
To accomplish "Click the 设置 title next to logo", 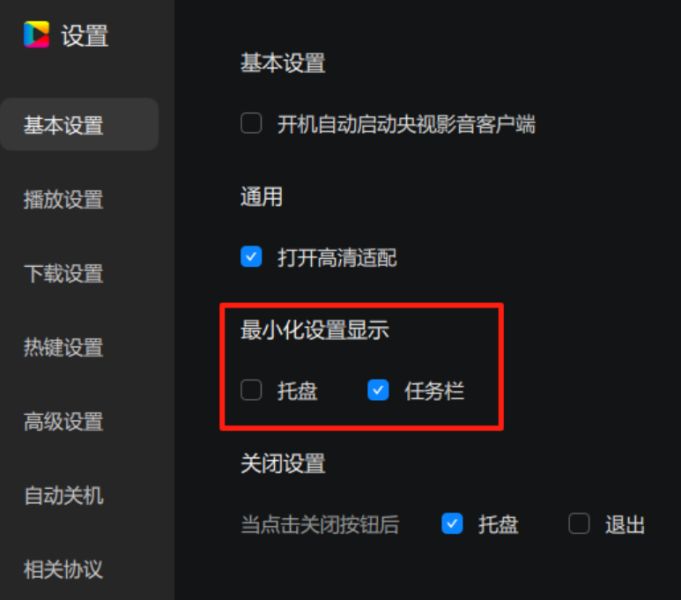I will (x=85, y=35).
